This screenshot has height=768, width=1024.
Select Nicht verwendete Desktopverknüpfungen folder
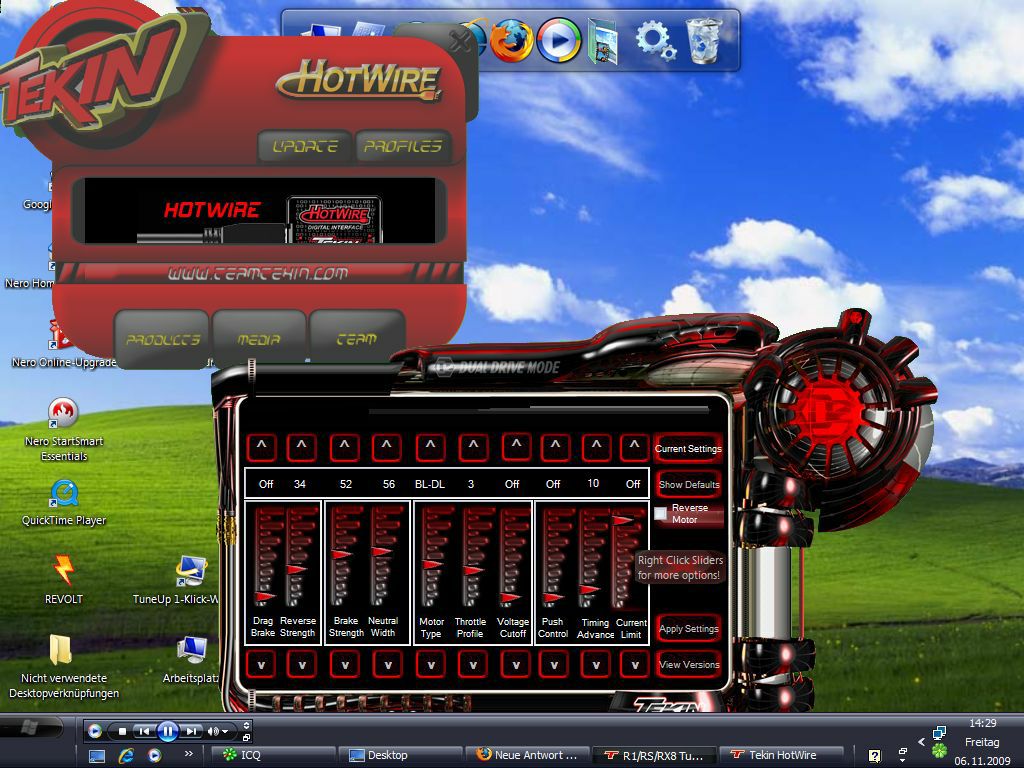click(63, 666)
